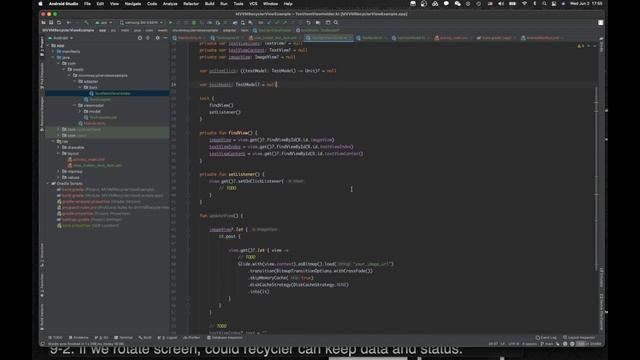The width and height of the screenshot is (640, 360).
Task: Collapse the Gradle Scripts node arrow
Action: (x=49, y=184)
